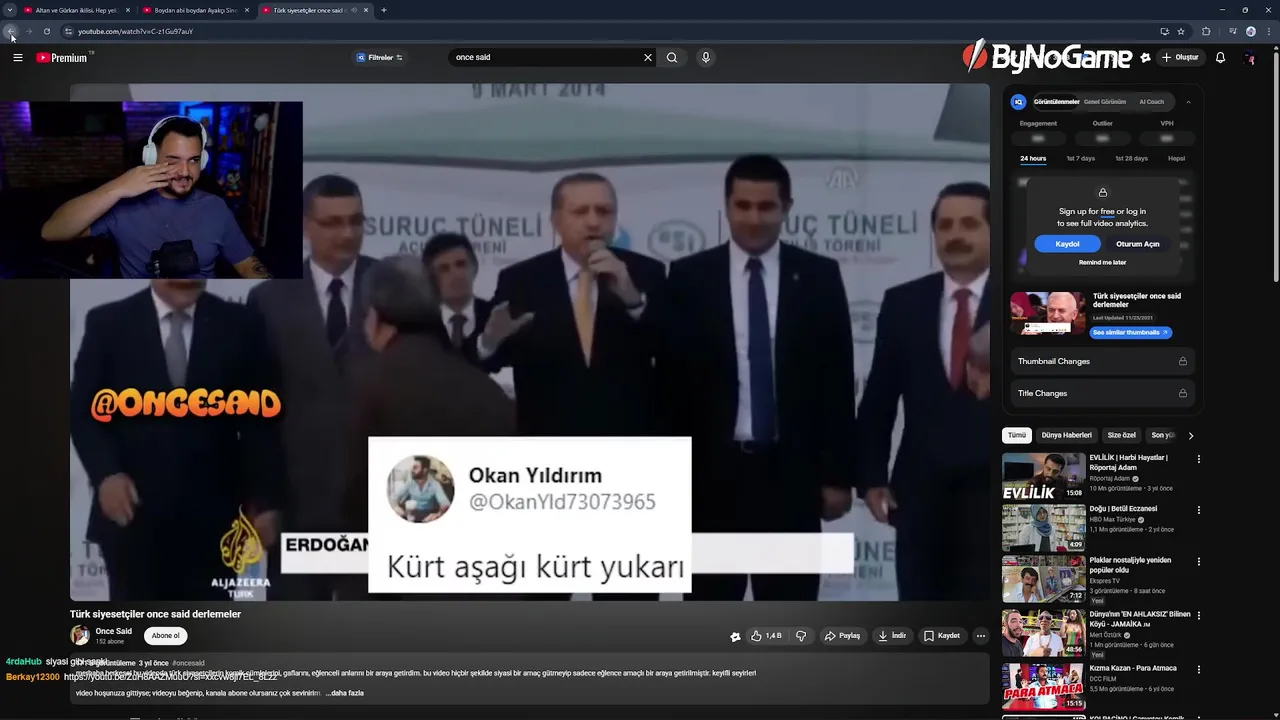The width and height of the screenshot is (1280, 720).
Task: Open the browser extensions puzzle icon
Action: [x=1206, y=31]
